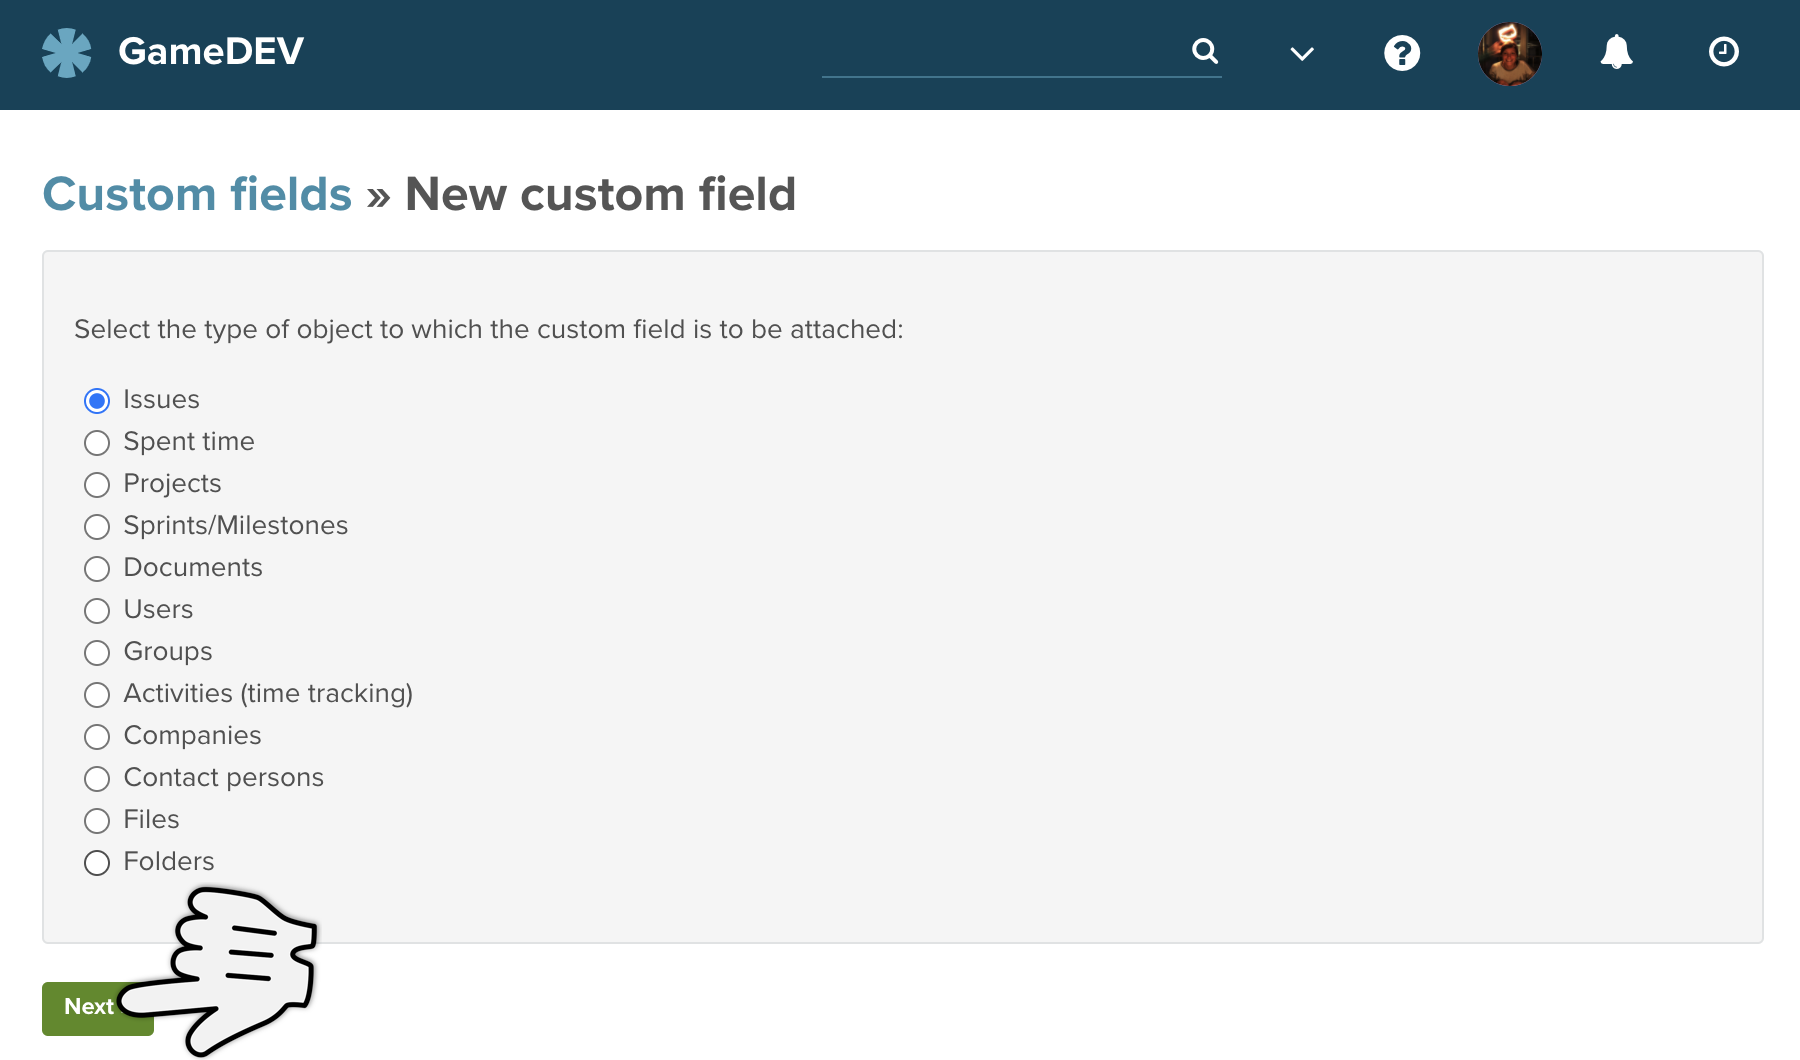Screen dimensions: 1800x1060
Task: Click the time tracking clock icon
Action: (1724, 52)
